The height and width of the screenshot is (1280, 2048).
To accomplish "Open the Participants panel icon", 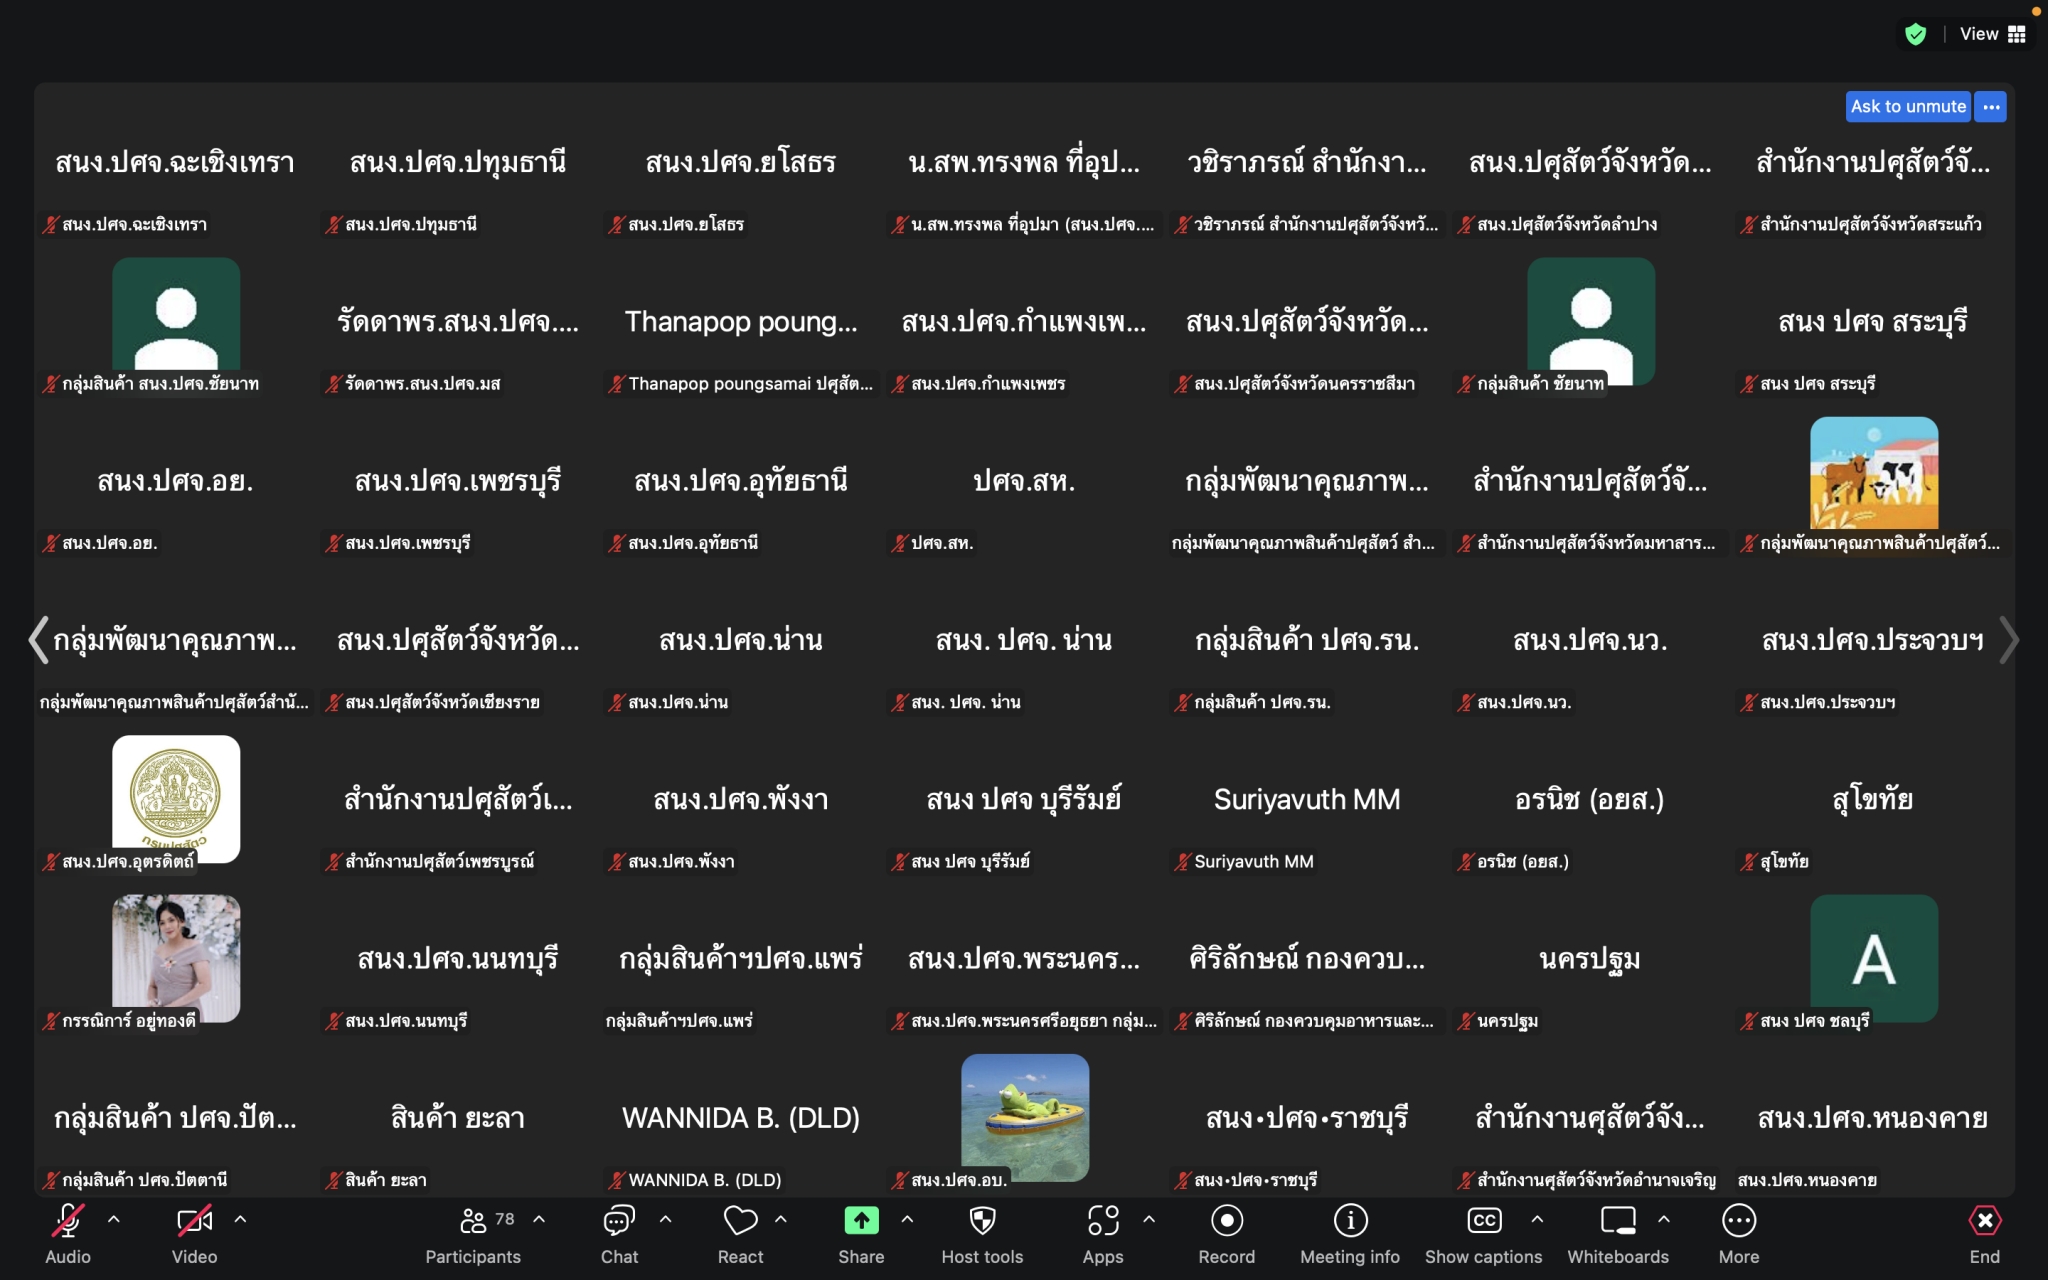I will (x=473, y=1221).
